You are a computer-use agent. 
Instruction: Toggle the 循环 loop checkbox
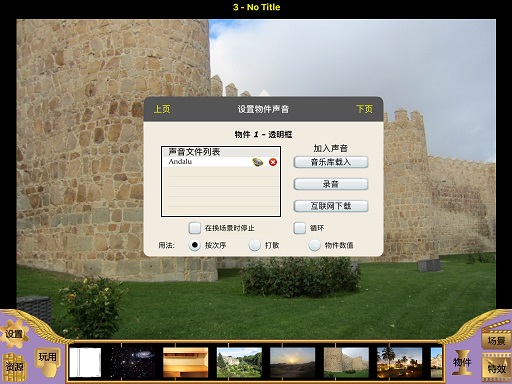299,228
